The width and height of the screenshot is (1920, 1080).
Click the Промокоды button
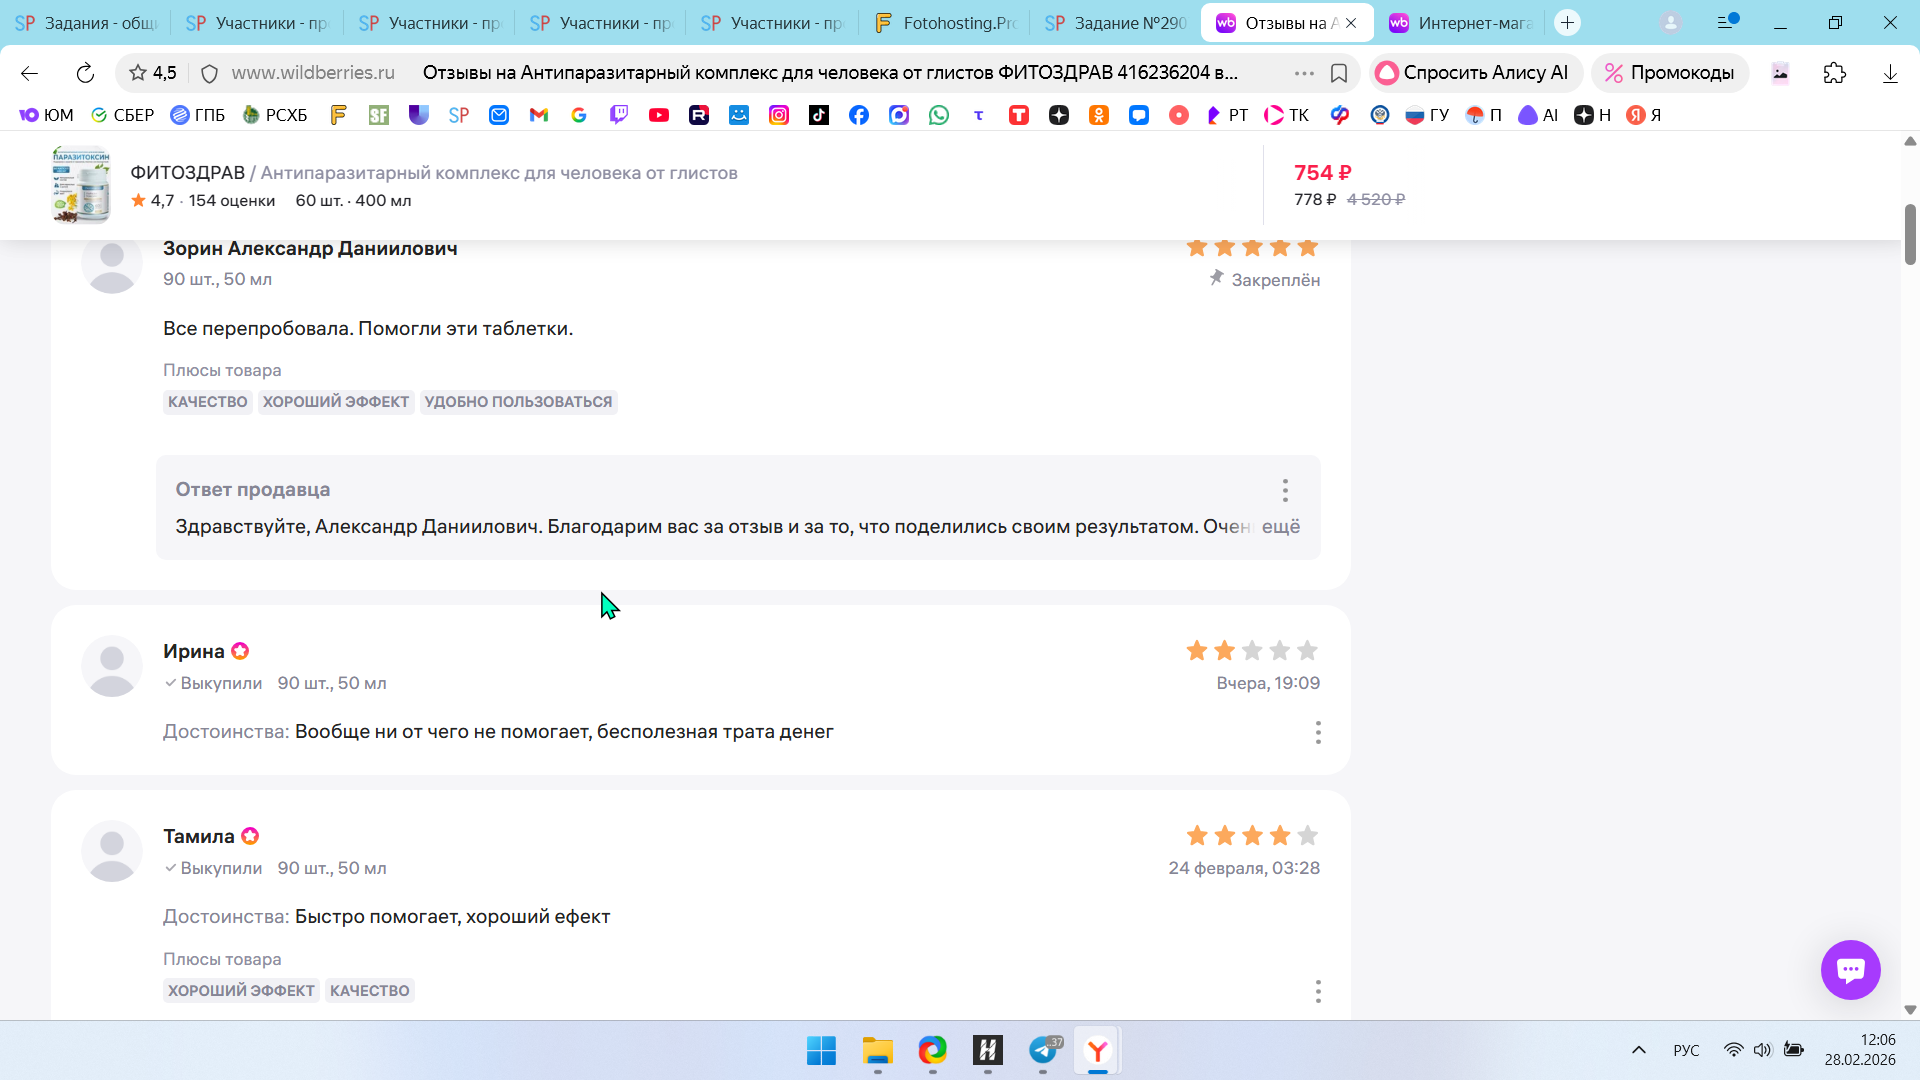point(1669,73)
